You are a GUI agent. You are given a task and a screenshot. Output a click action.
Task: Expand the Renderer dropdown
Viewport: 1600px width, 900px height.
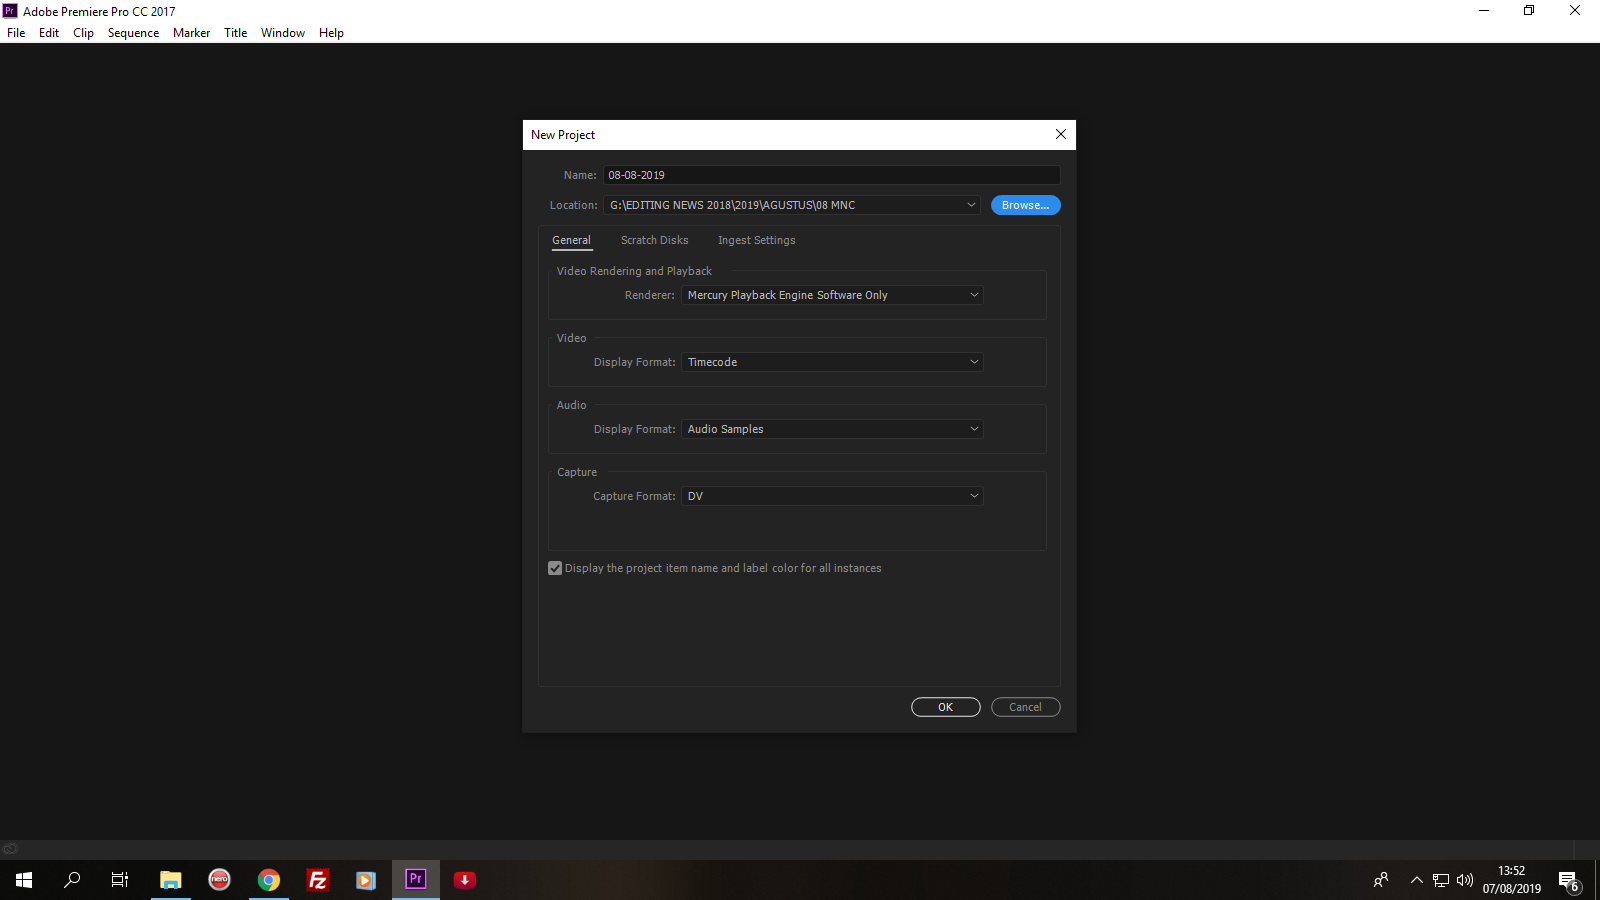[832, 295]
